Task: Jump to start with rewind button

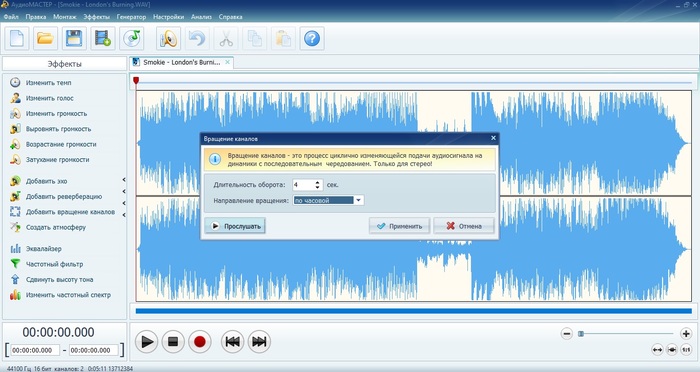Action: [x=232, y=342]
